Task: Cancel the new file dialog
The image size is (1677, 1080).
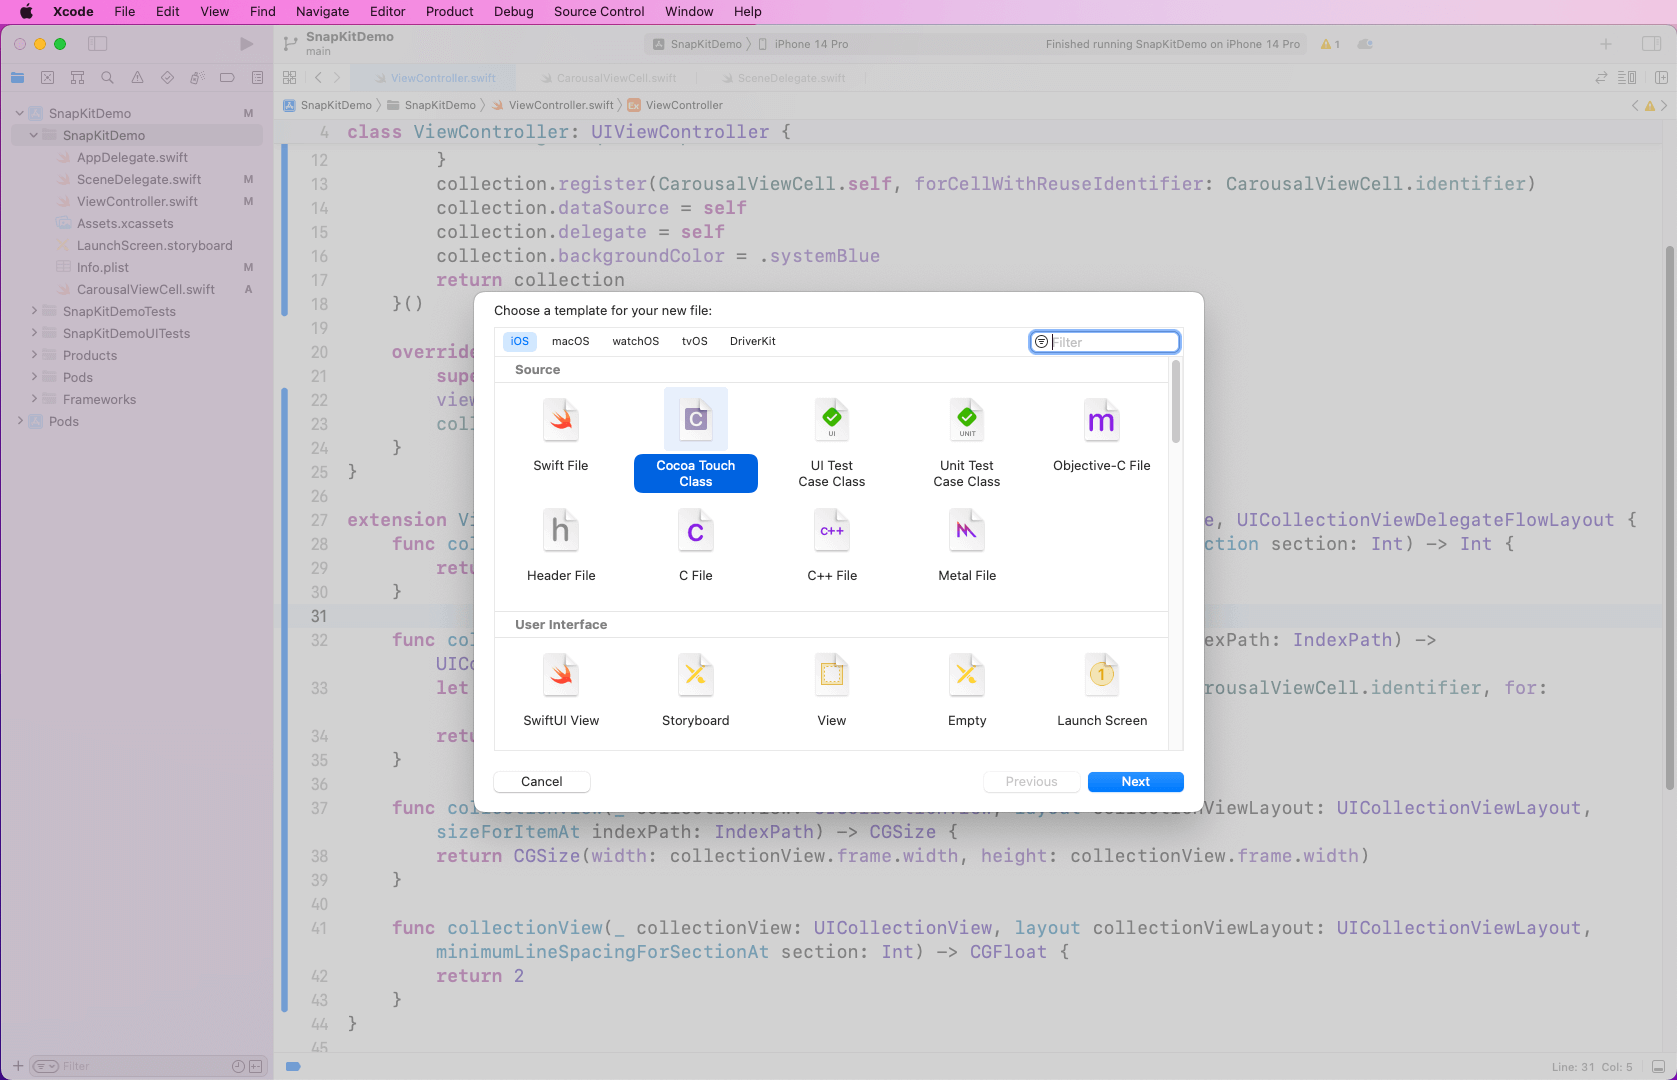Action: click(x=541, y=782)
